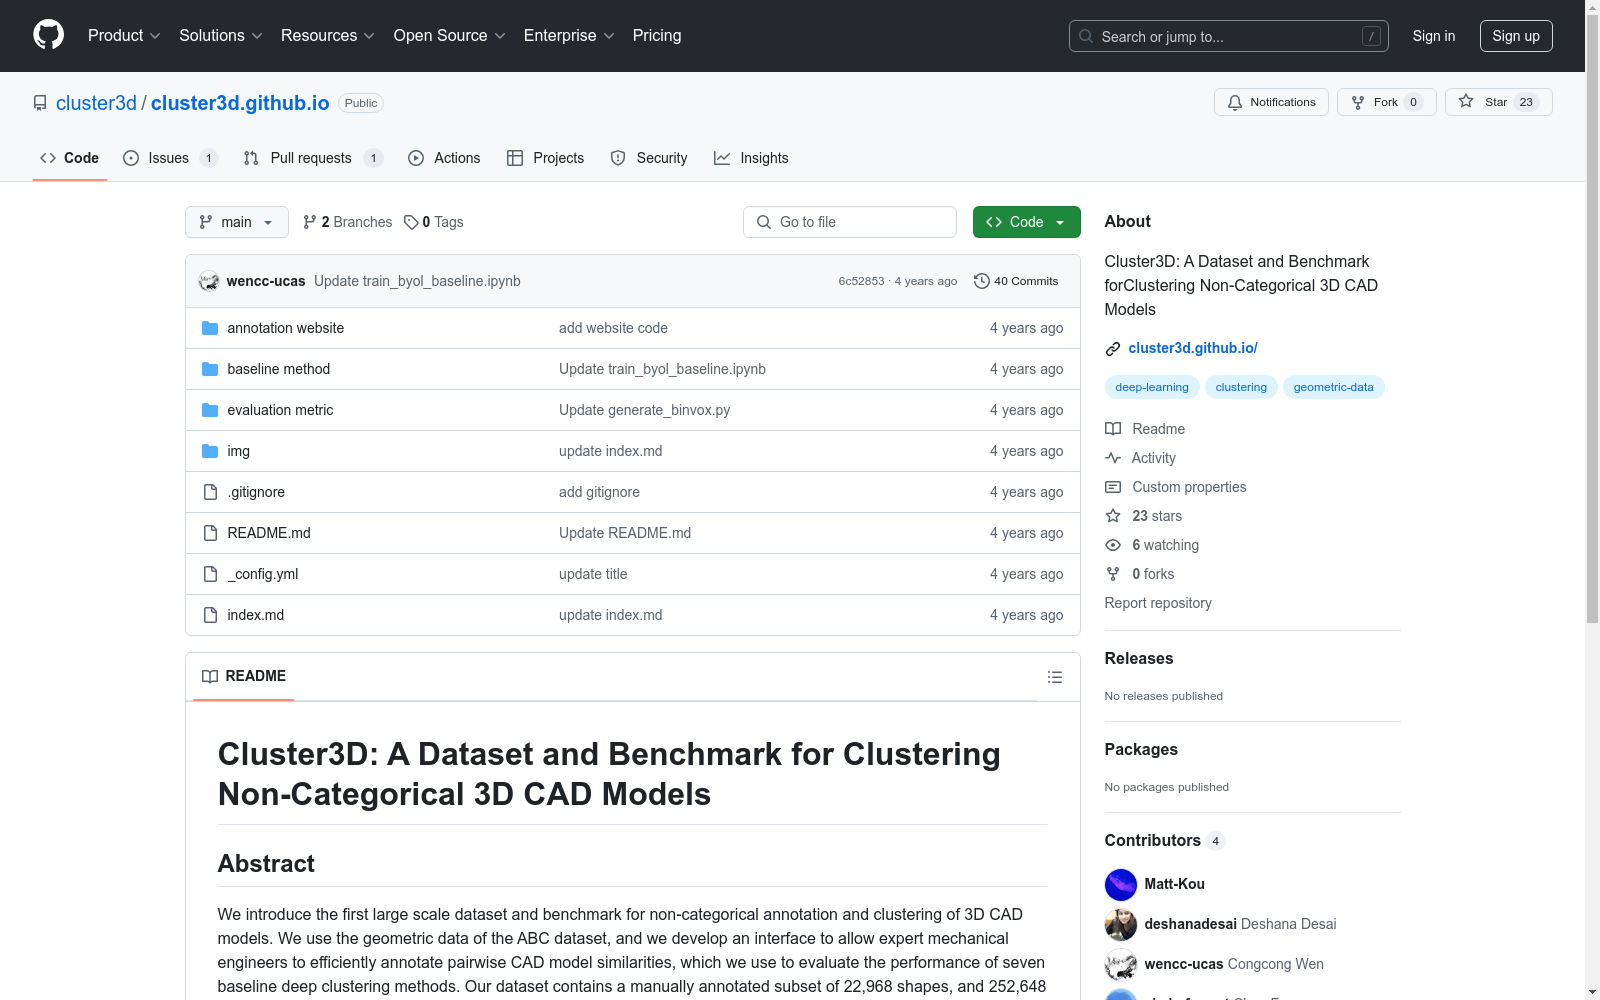Open the main branch selector dropdown
Screen dimensions: 1600x1000
237,222
